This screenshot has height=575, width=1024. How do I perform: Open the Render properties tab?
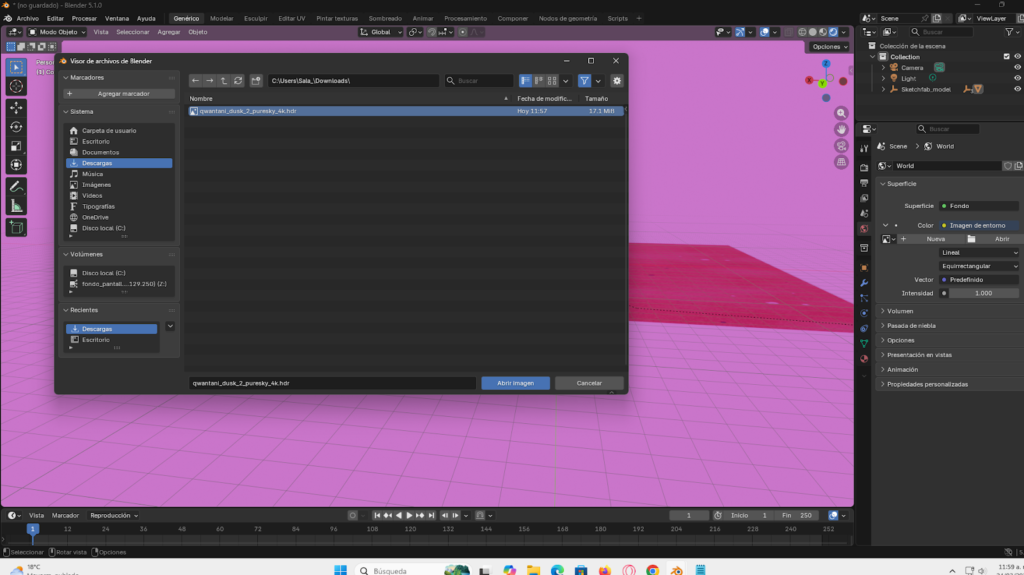(864, 168)
